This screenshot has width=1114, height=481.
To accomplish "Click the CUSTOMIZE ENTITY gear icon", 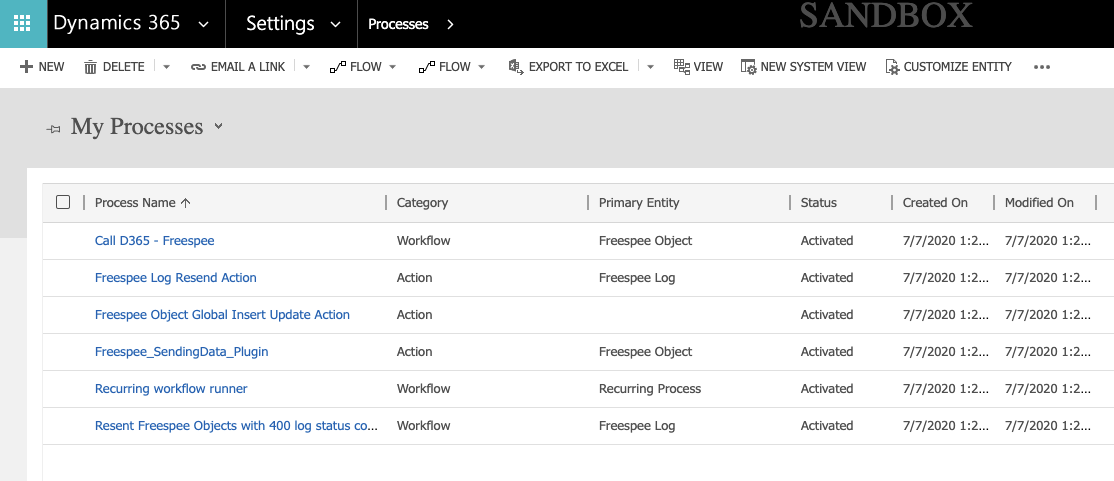I will (x=892, y=67).
